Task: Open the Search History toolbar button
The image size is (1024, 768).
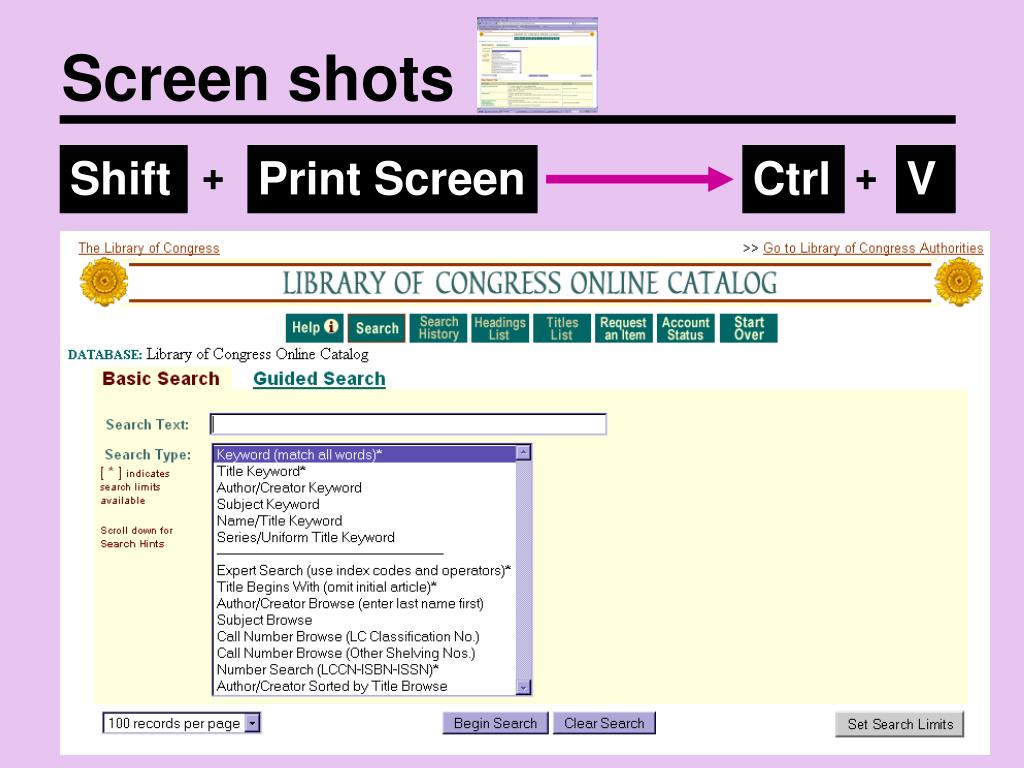Action: pos(438,328)
